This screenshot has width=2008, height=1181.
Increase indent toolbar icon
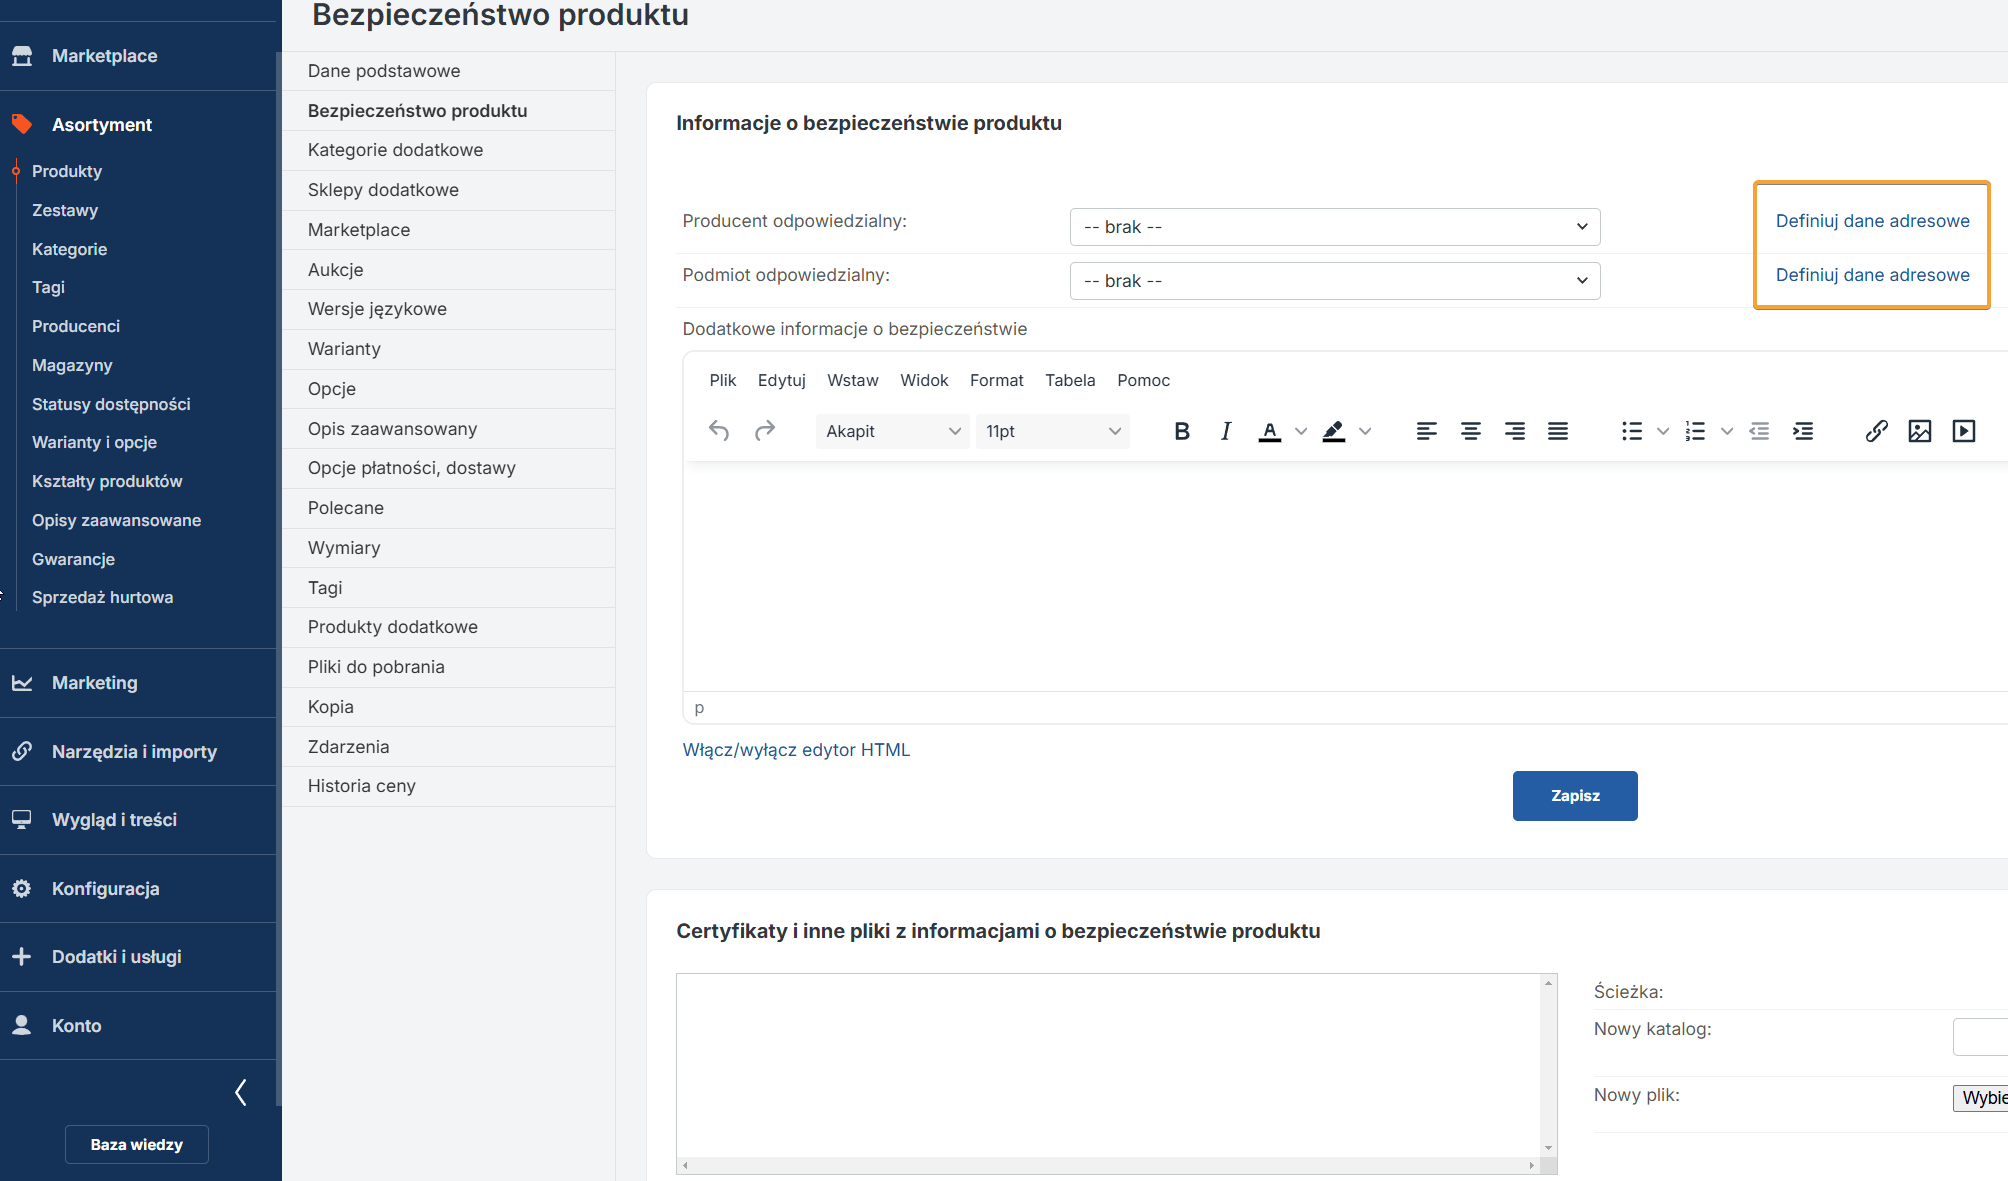click(x=1803, y=431)
